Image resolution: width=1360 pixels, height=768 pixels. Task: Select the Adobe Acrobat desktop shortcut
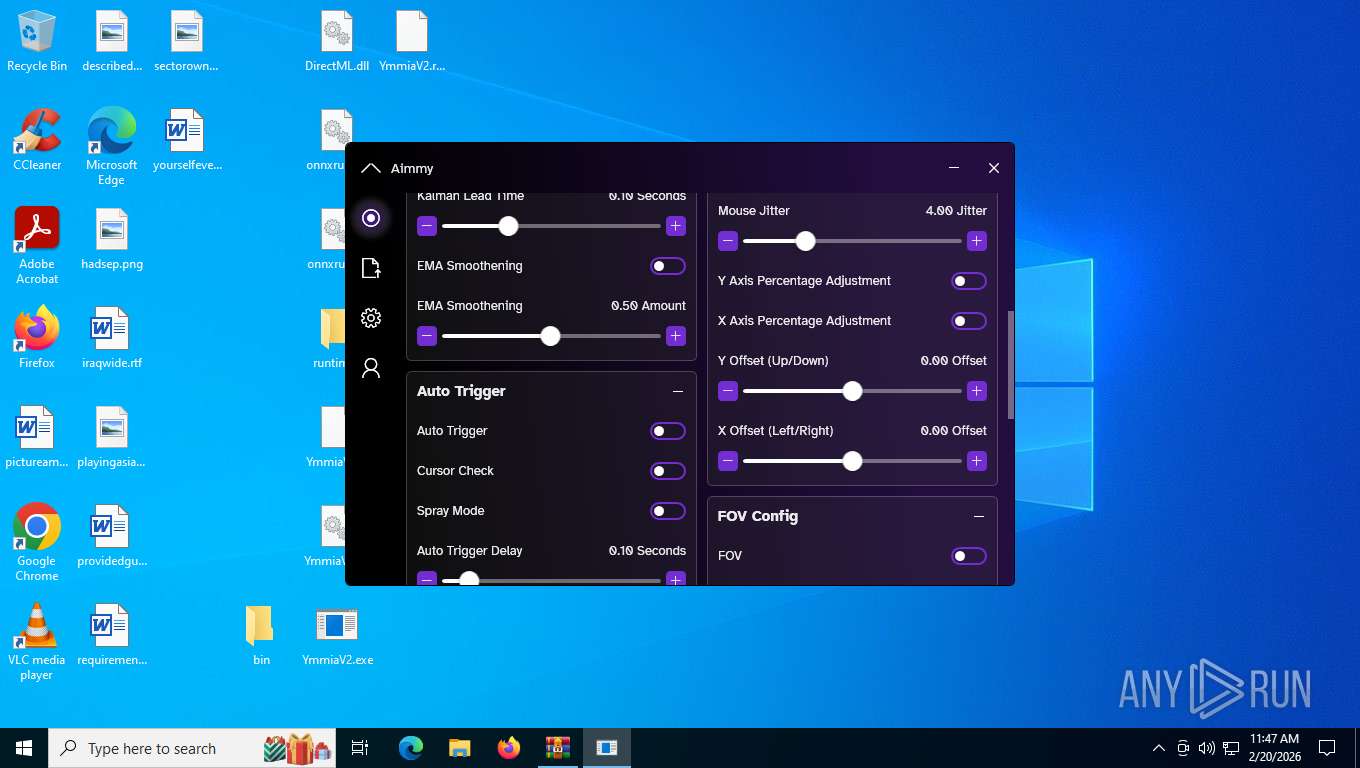(37, 246)
